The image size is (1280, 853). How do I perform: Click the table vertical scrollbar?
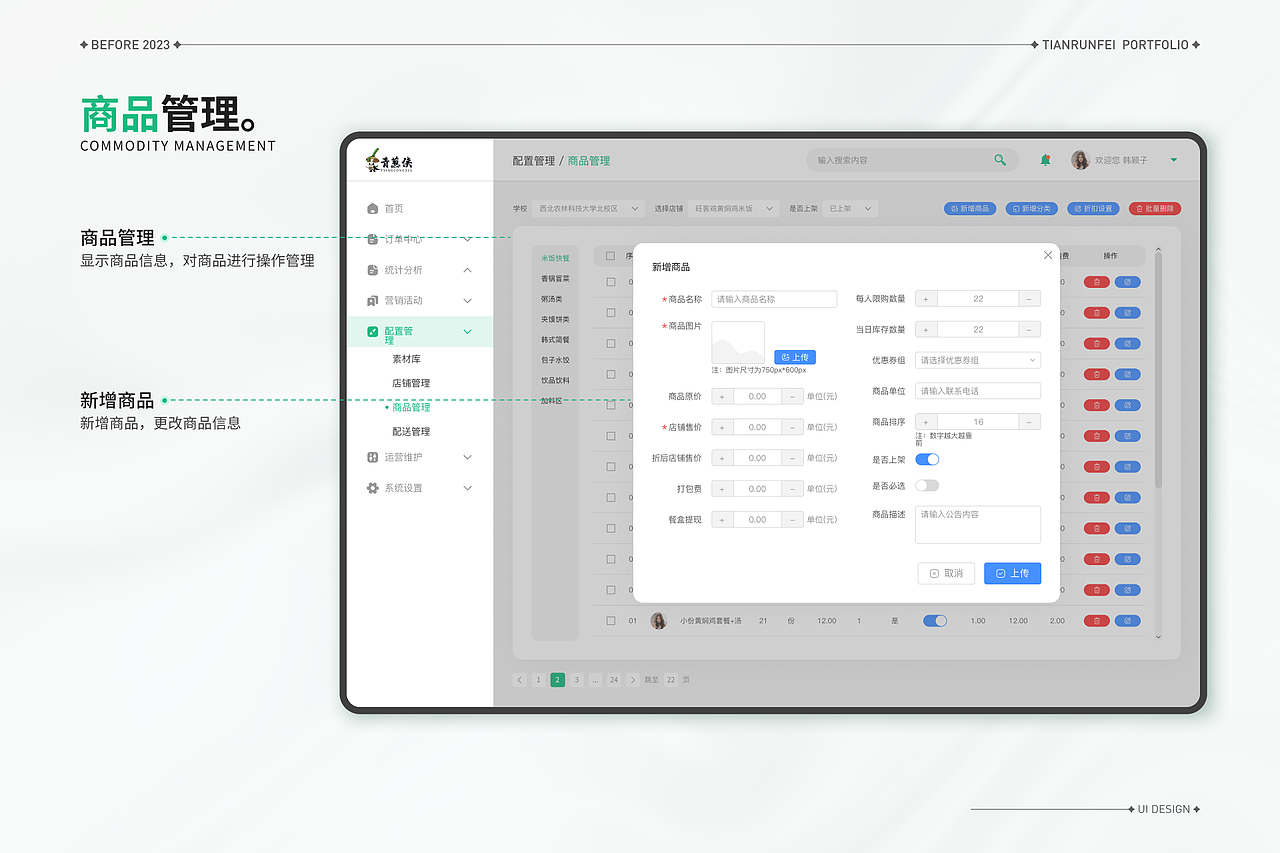click(x=1159, y=370)
